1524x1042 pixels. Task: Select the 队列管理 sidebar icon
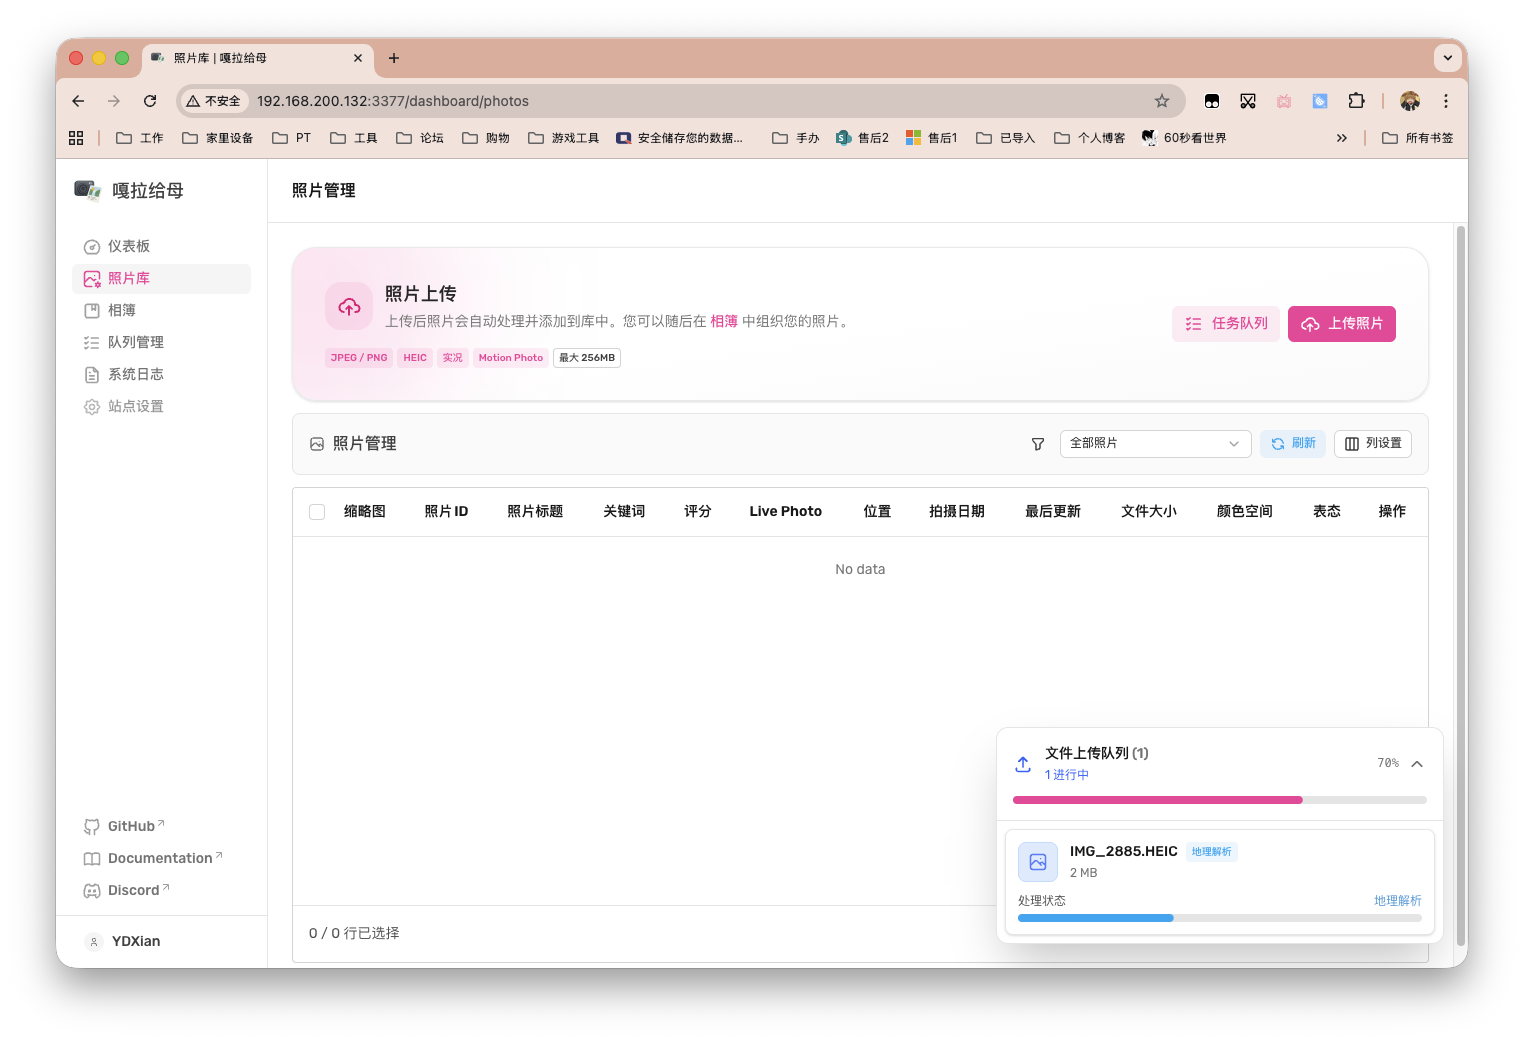(x=91, y=342)
